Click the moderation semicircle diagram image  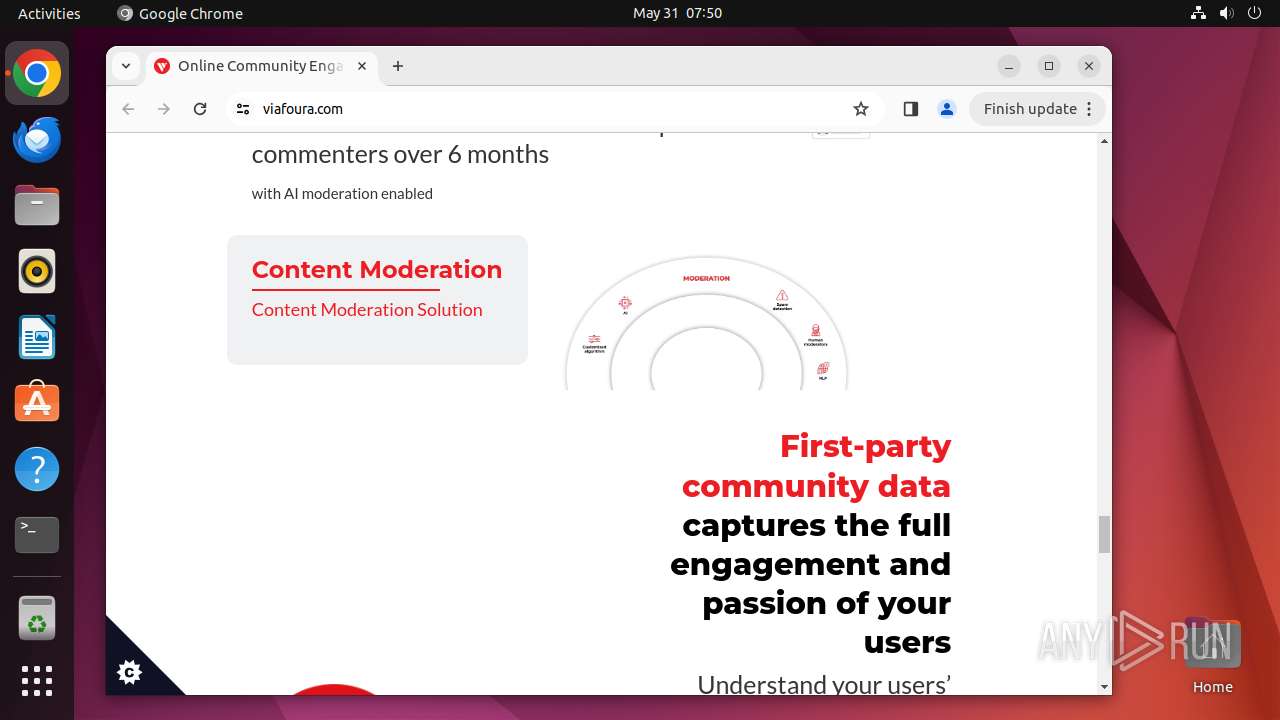[x=706, y=323]
